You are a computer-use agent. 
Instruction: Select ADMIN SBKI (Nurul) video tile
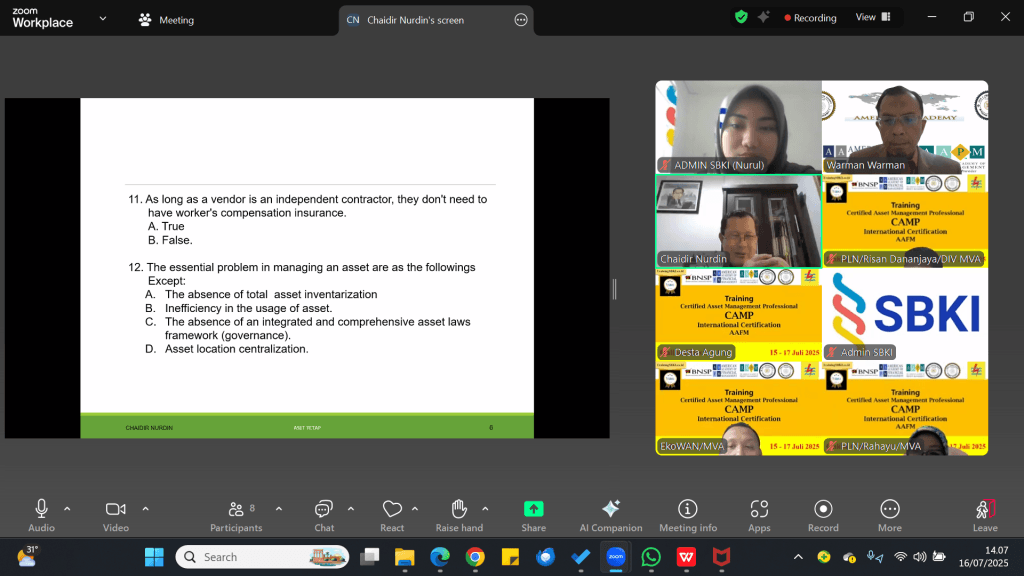(738, 127)
